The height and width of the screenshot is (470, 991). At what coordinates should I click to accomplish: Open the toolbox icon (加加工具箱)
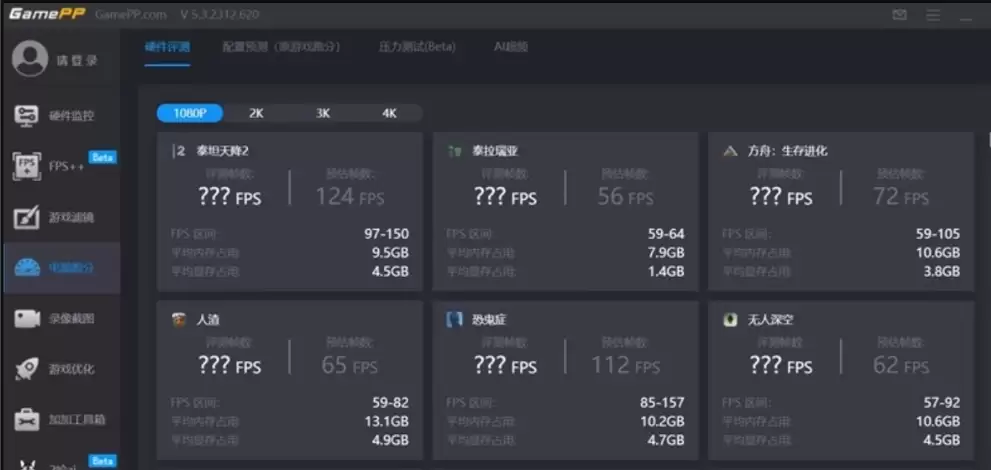(27, 419)
